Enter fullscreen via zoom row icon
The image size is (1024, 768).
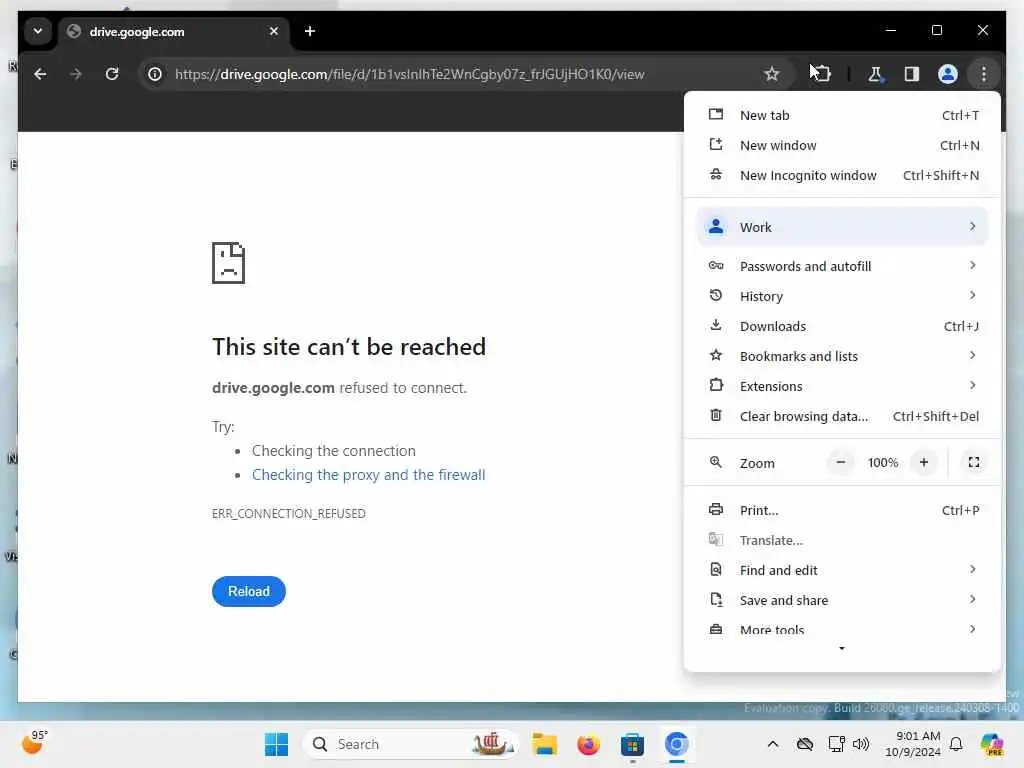pyautogui.click(x=974, y=463)
